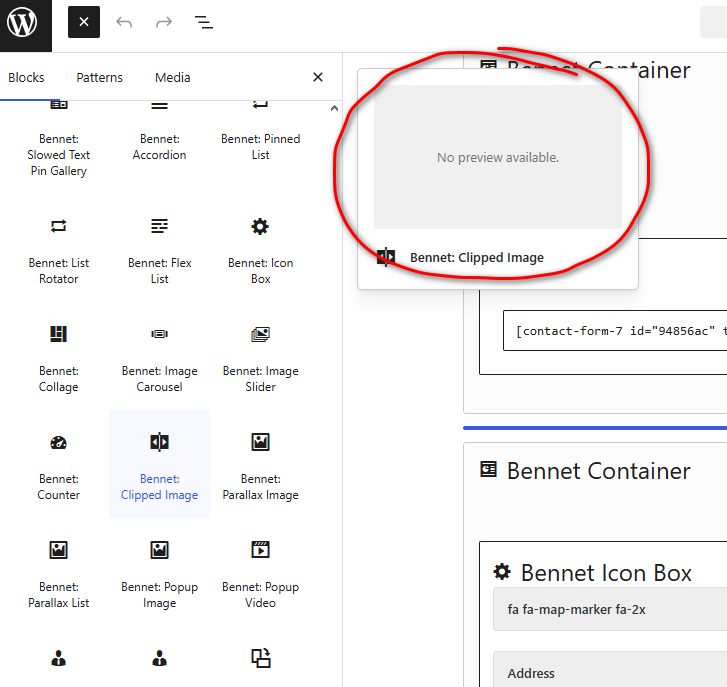Insert the Bennet: Image Carousel block
The height and width of the screenshot is (687, 727).
pos(160,356)
